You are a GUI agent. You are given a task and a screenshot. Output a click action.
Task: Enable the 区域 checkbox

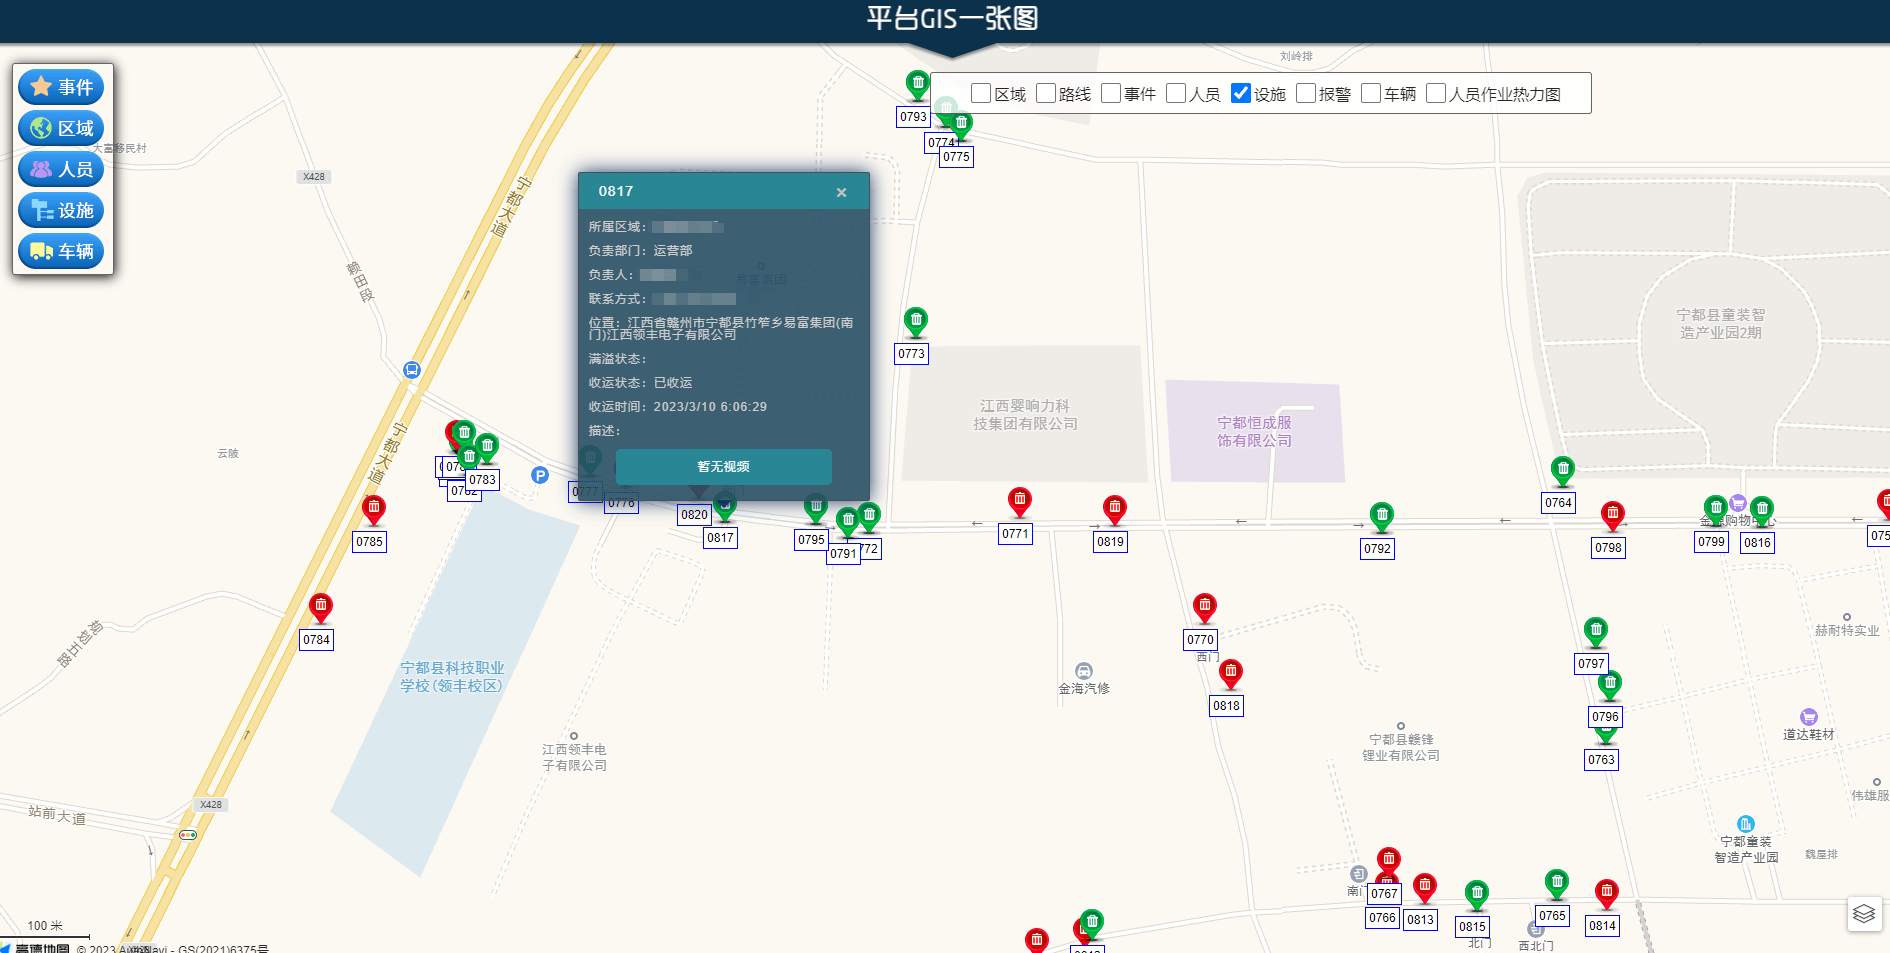pyautogui.click(x=981, y=93)
